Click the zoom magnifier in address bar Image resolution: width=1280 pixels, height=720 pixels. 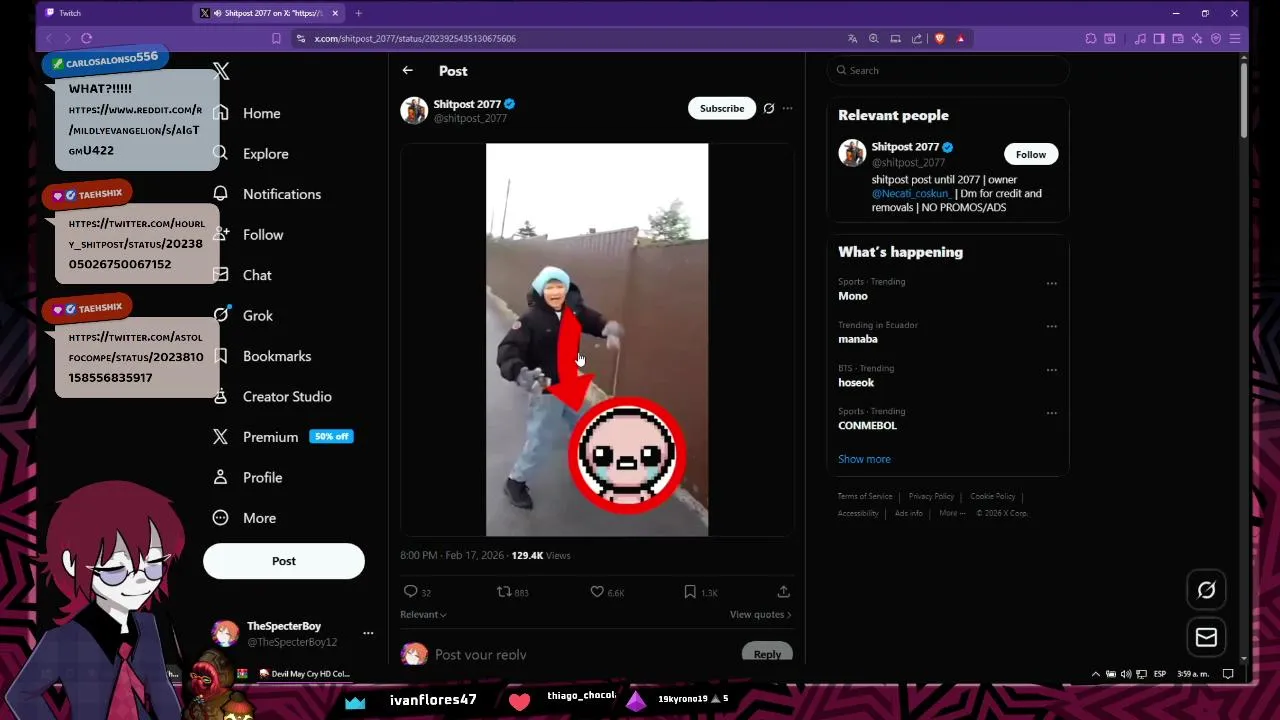click(x=873, y=38)
